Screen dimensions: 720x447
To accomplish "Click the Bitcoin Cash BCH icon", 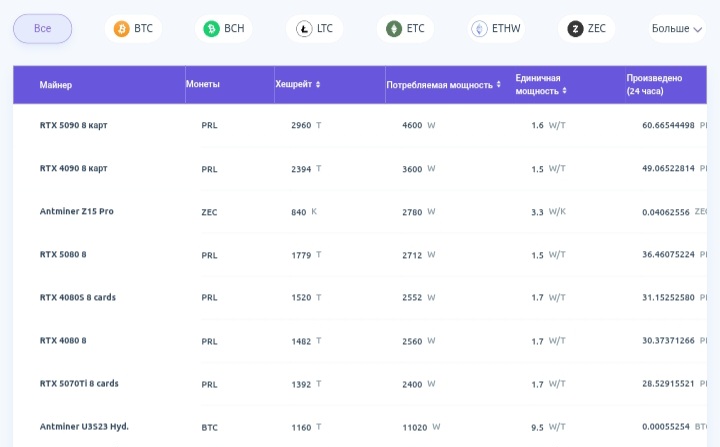I will (212, 29).
